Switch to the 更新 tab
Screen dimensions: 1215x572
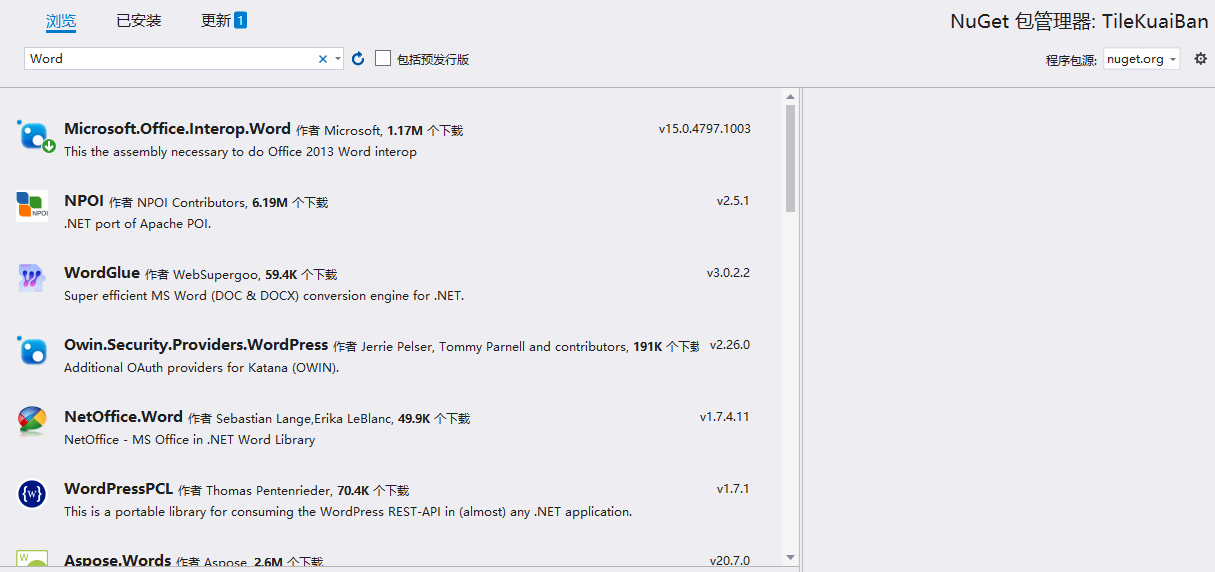216,20
